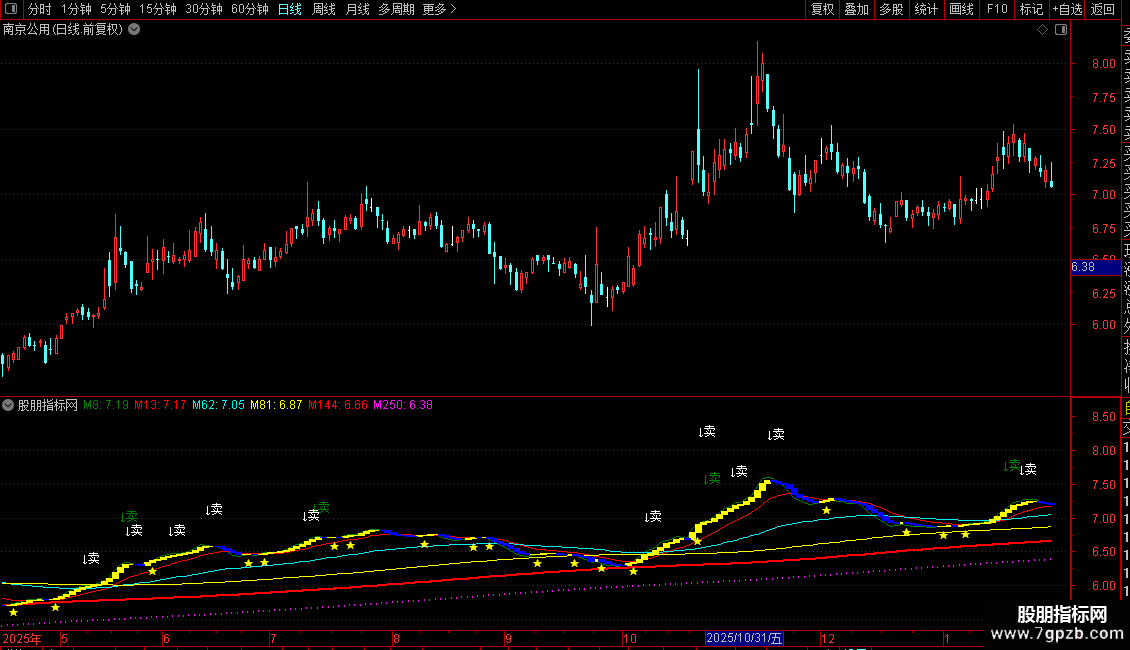Switch chart to 日线 daily period
This screenshot has height=650, width=1130.
(x=289, y=9)
